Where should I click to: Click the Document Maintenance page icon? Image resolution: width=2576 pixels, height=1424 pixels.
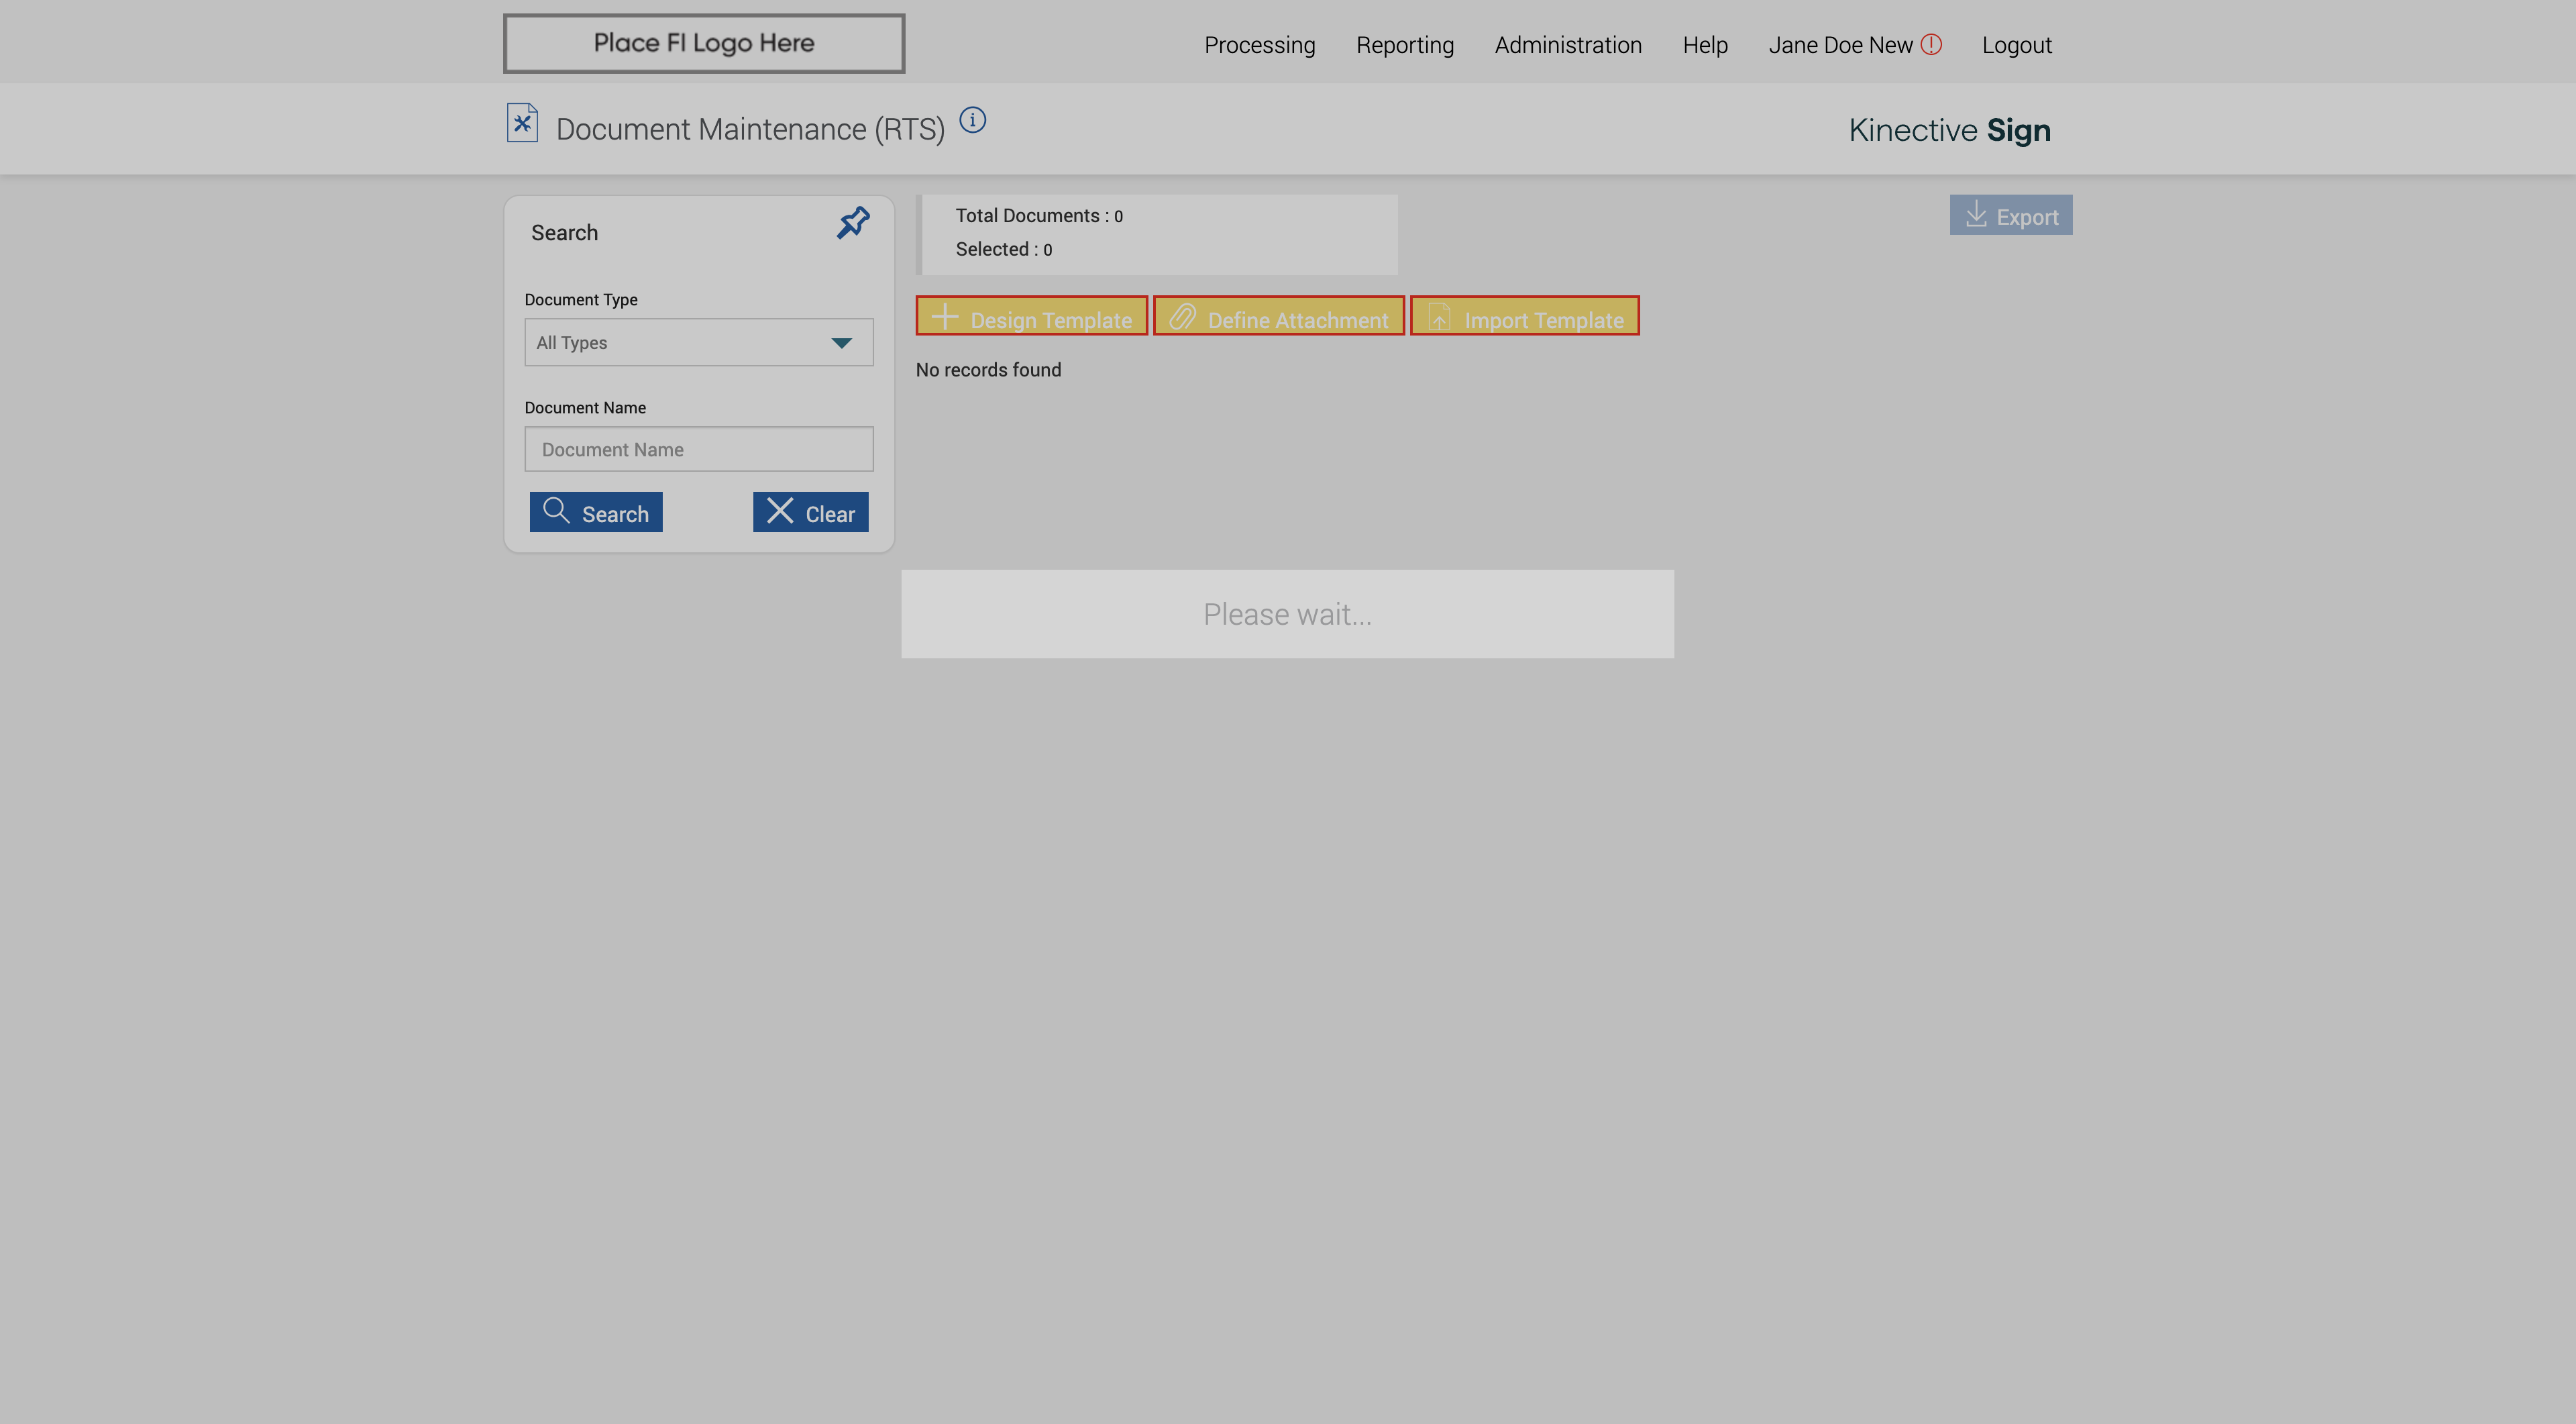point(522,123)
